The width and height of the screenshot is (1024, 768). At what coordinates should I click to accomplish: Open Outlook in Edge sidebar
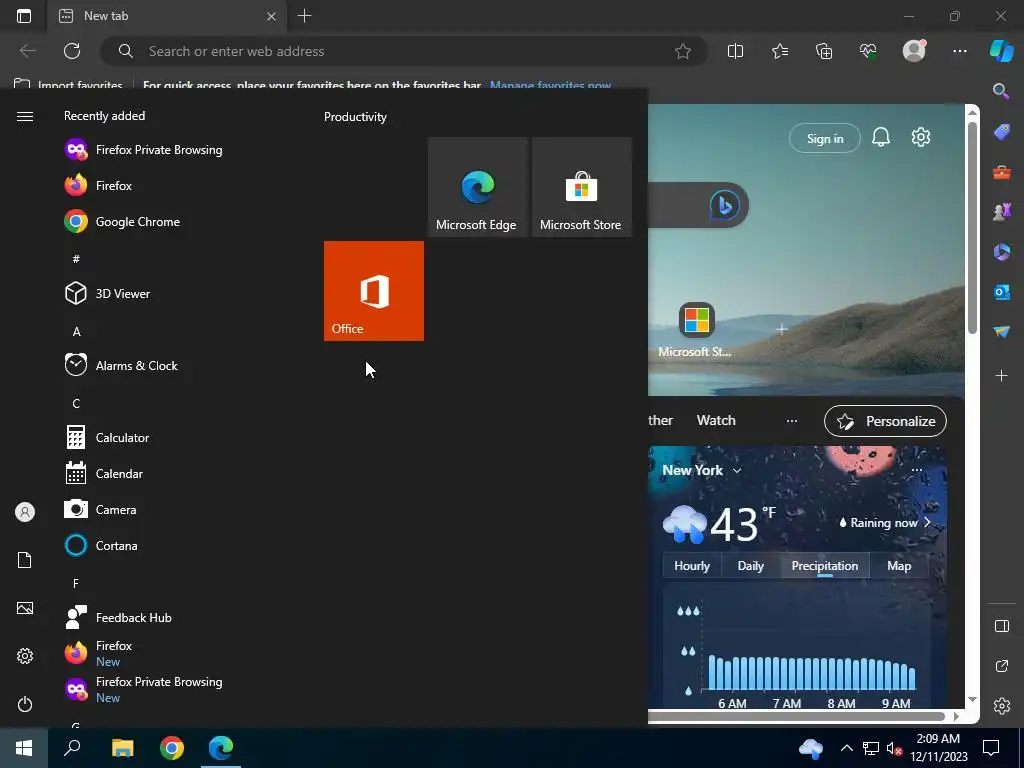pos(1001,292)
